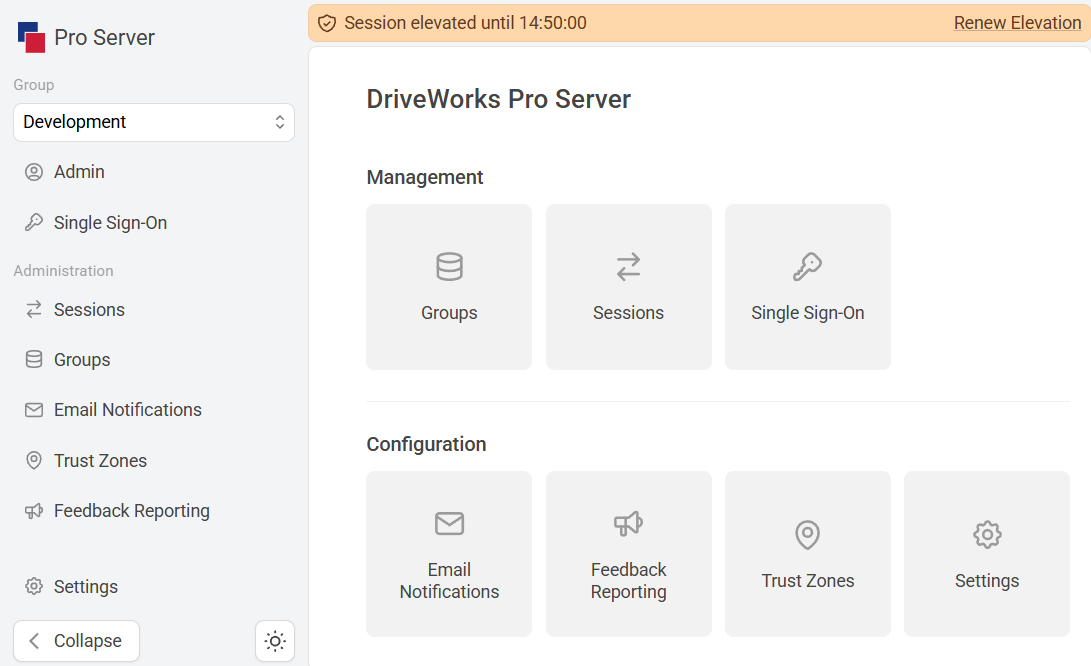The image size is (1091, 666).
Task: Open the Trust Zones configuration tile
Action: [x=808, y=554]
